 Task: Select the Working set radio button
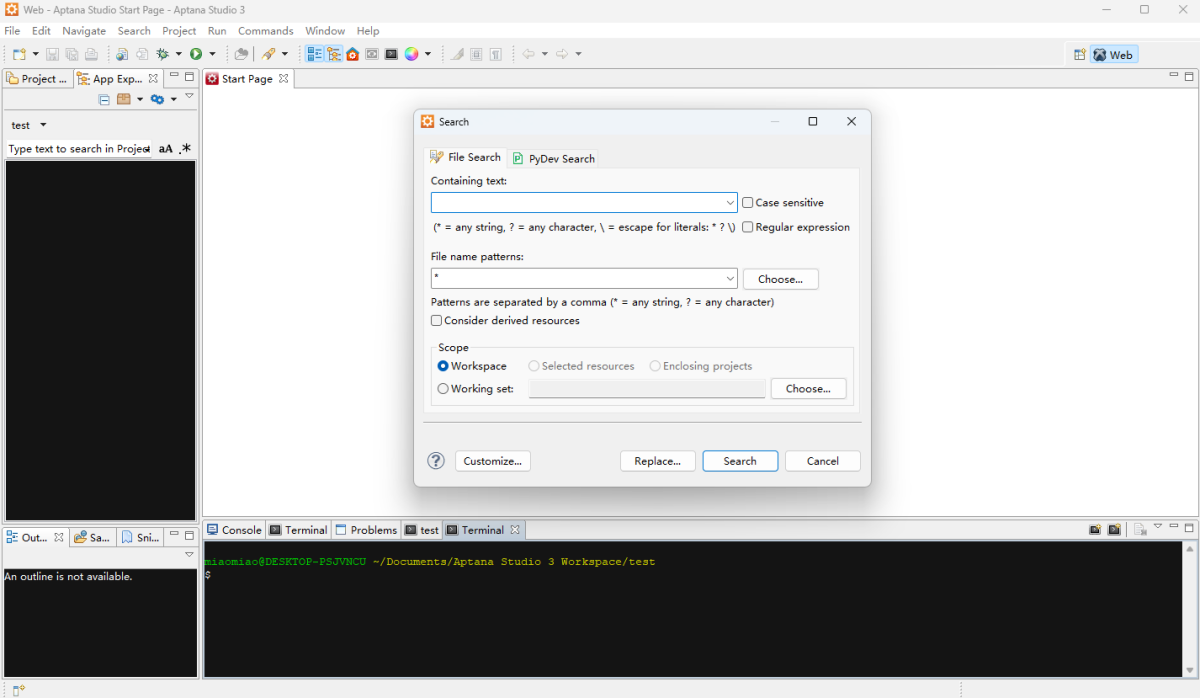(x=444, y=389)
